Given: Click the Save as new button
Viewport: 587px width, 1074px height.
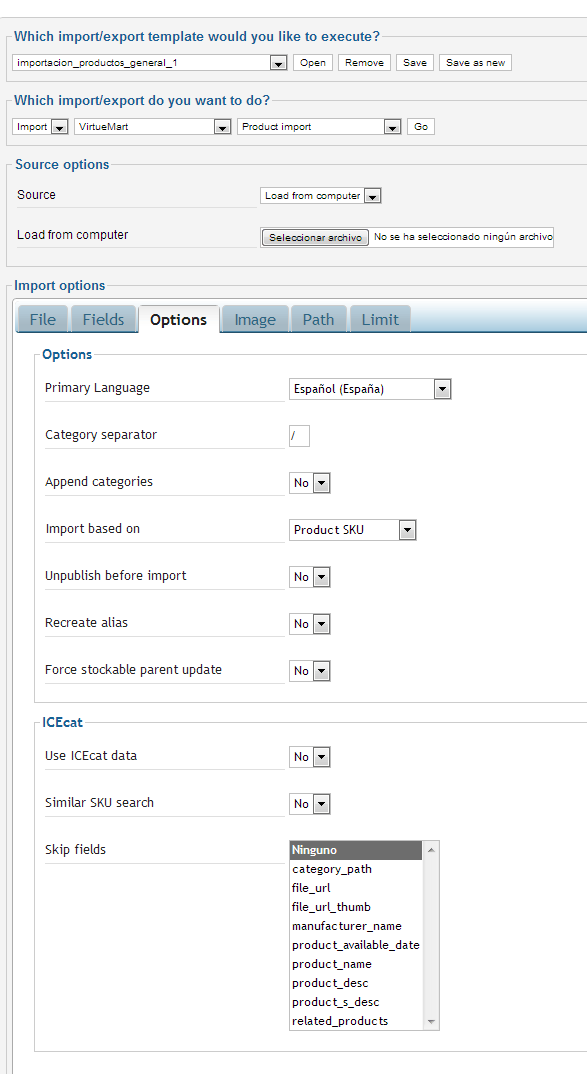Looking at the screenshot, I should (475, 62).
